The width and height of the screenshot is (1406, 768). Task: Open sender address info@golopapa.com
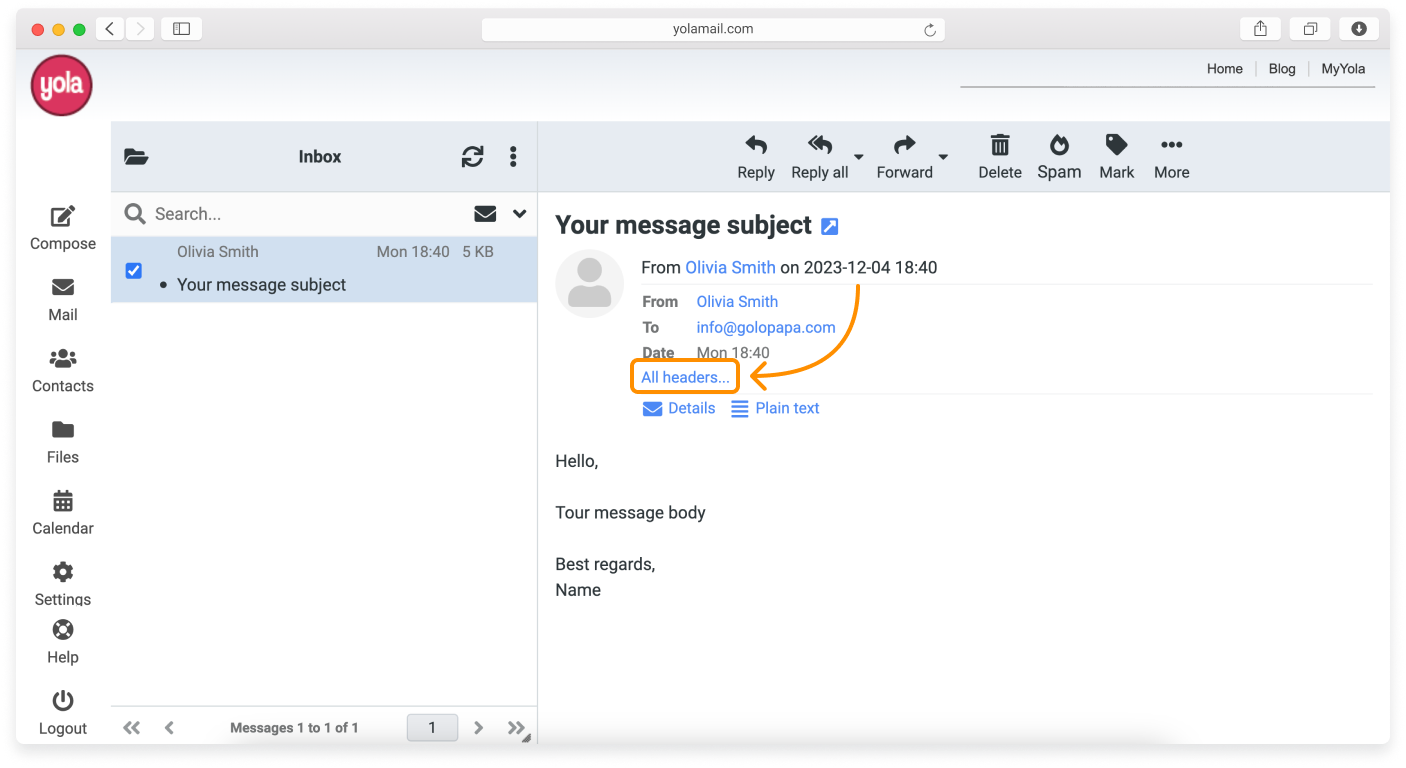[765, 327]
